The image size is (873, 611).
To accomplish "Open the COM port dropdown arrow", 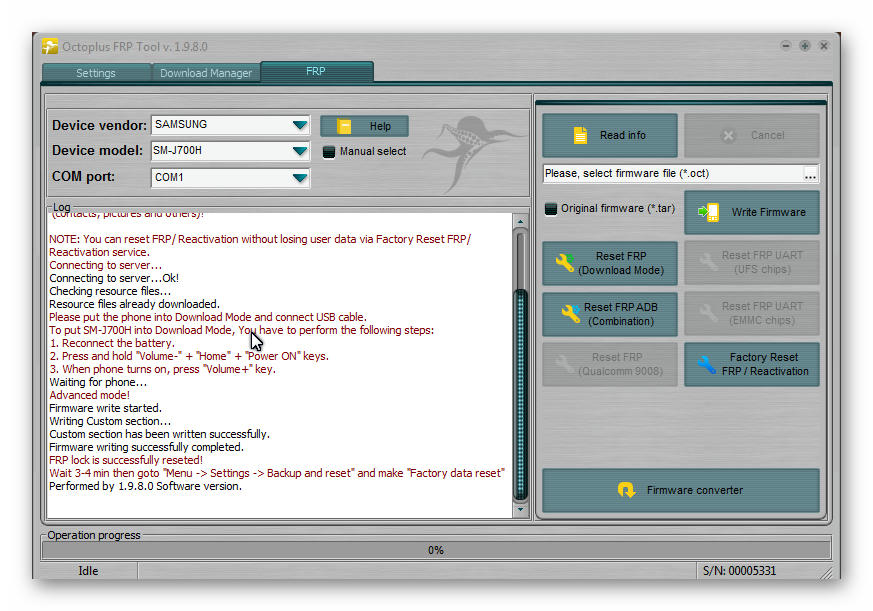I will tap(300, 178).
